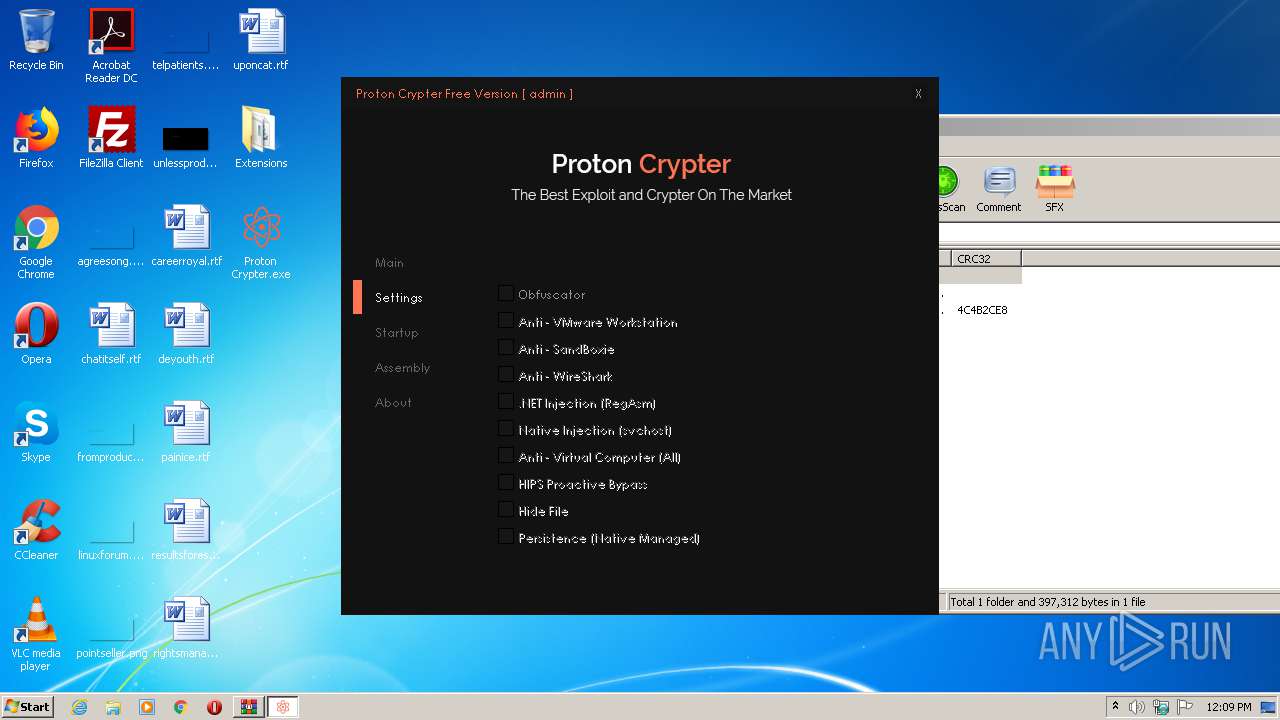Select painice.rtf document icon

[x=186, y=432]
